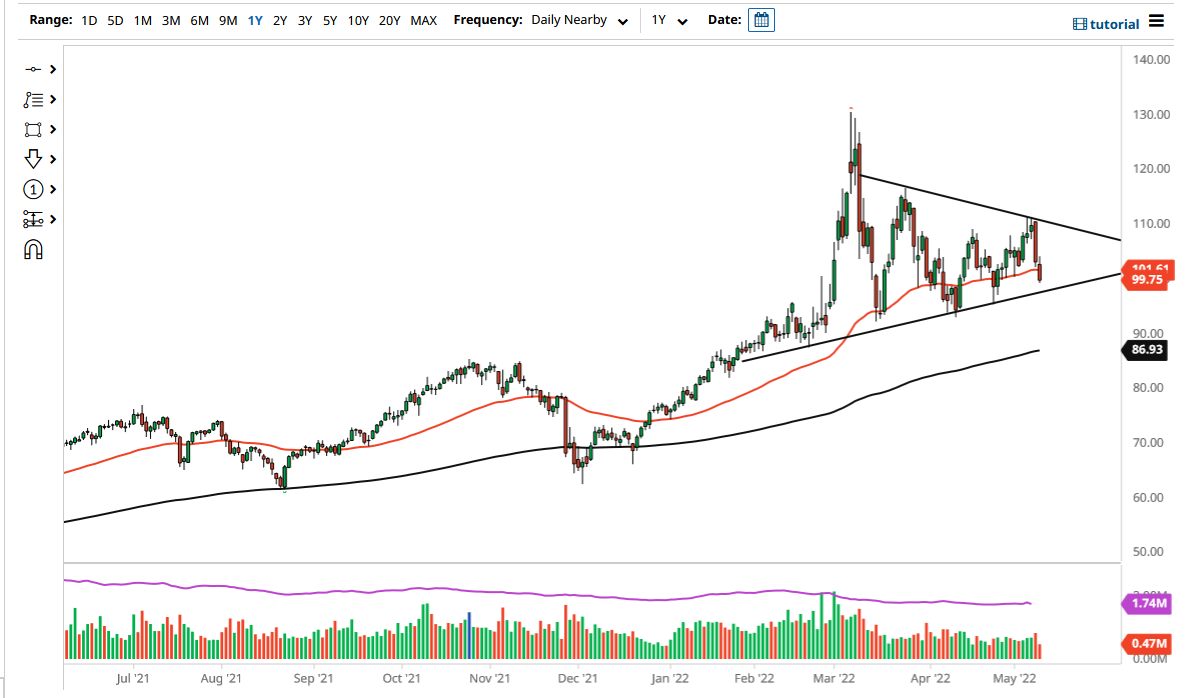Open the Frequency Daily Nearby dropdown
Screen dimensions: 1186x698
(578, 19)
